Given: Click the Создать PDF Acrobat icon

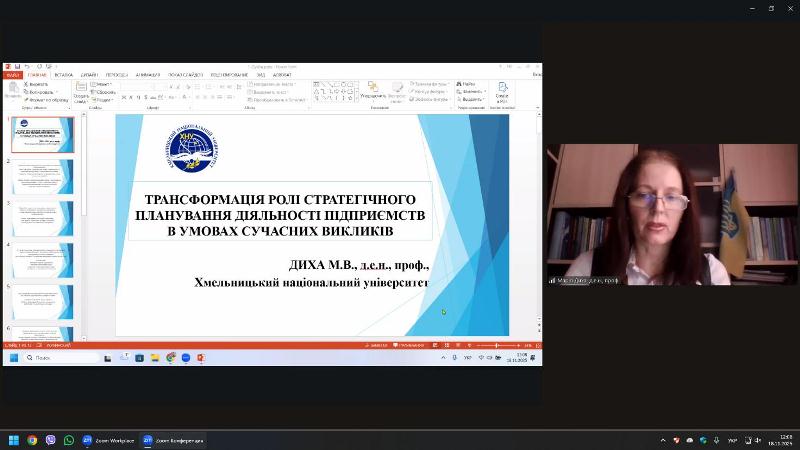Looking at the screenshot, I should [x=502, y=92].
